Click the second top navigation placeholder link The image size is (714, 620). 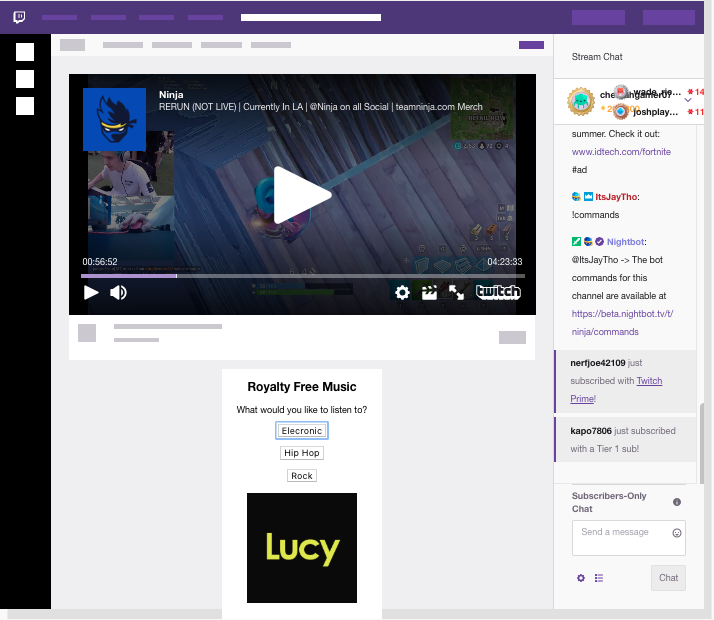tap(108, 17)
